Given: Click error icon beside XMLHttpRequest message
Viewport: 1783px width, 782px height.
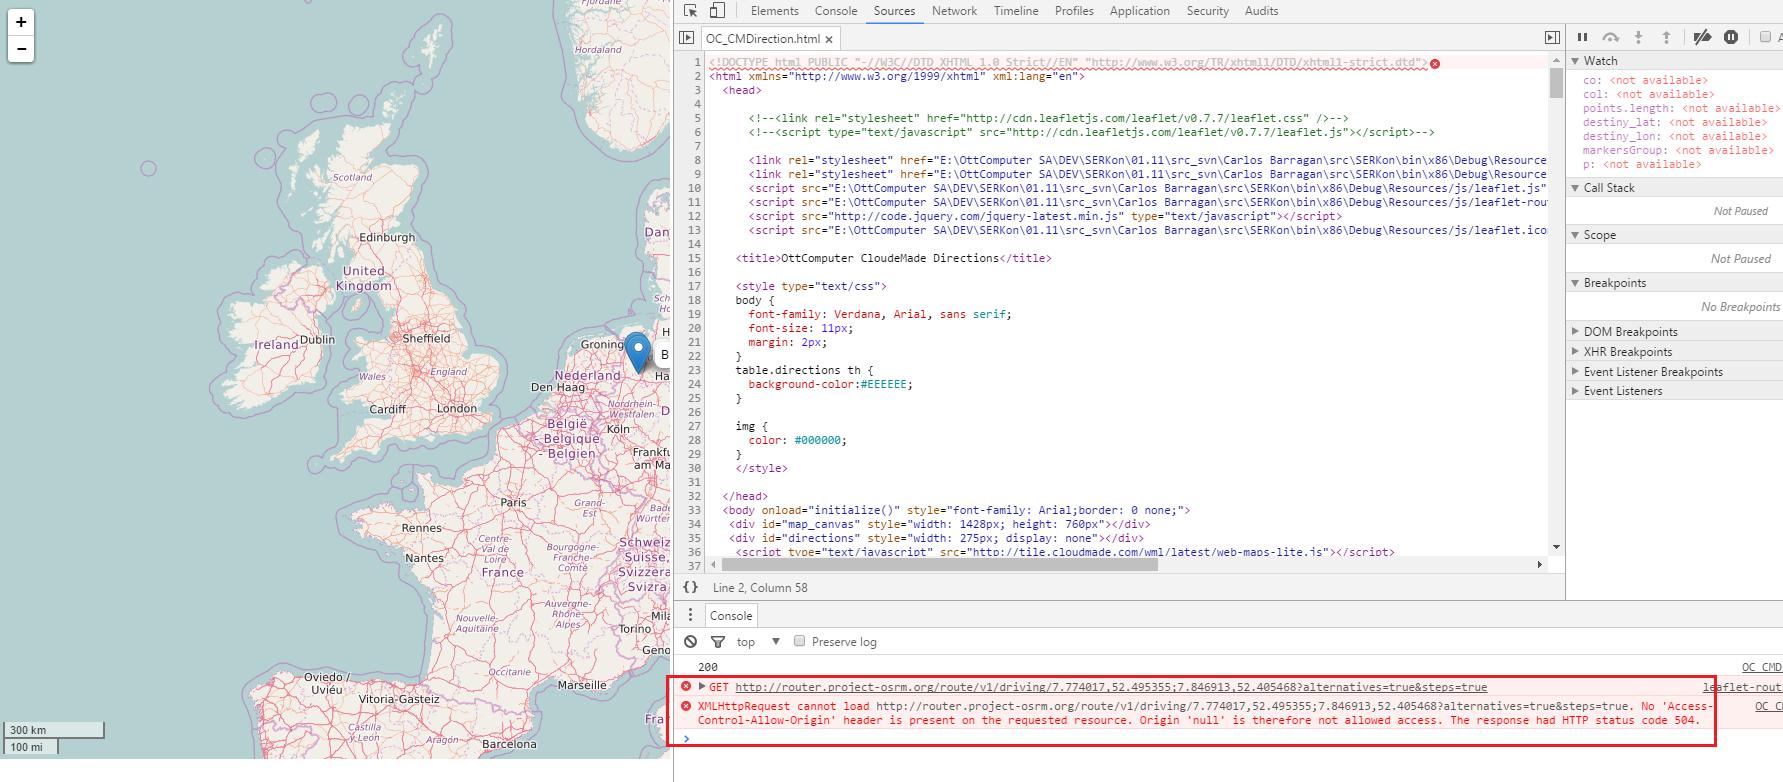Looking at the screenshot, I should (686, 706).
